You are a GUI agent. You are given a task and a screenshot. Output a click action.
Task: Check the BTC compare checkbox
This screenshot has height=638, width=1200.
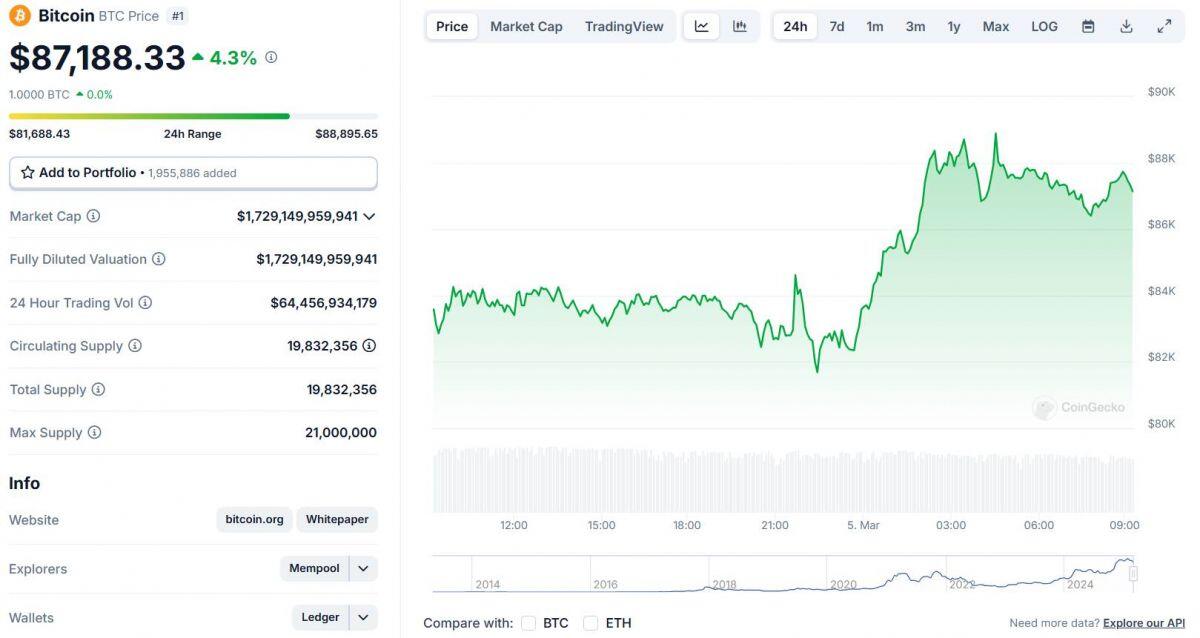point(528,623)
